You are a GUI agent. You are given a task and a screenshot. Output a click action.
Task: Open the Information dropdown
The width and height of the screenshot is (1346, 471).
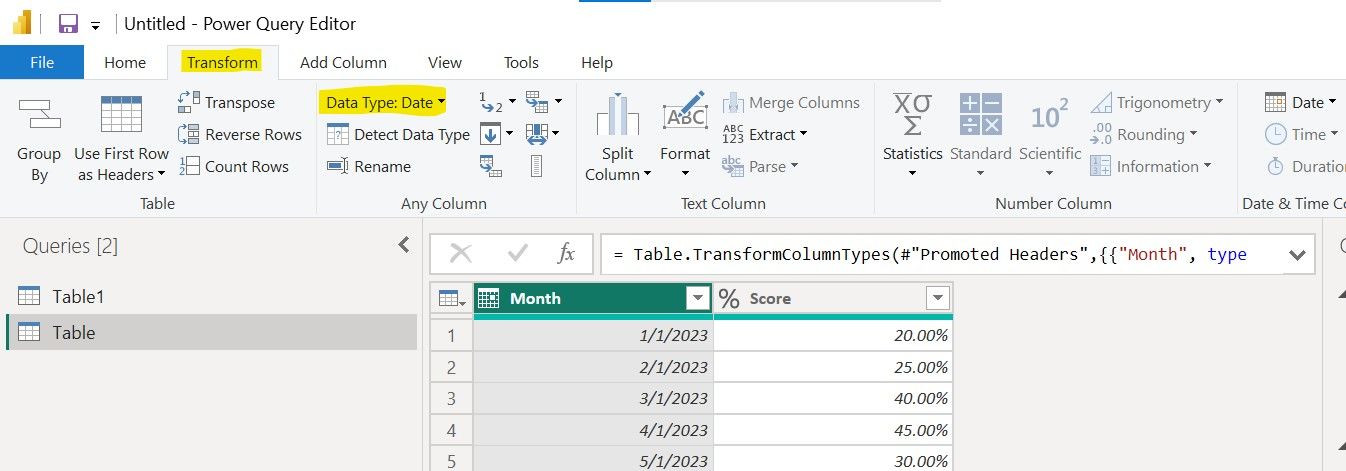coord(1151,166)
